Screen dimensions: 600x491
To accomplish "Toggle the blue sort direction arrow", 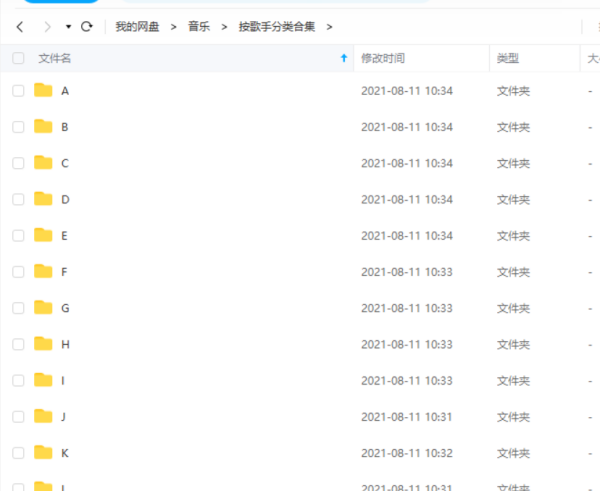I will pyautogui.click(x=345, y=59).
